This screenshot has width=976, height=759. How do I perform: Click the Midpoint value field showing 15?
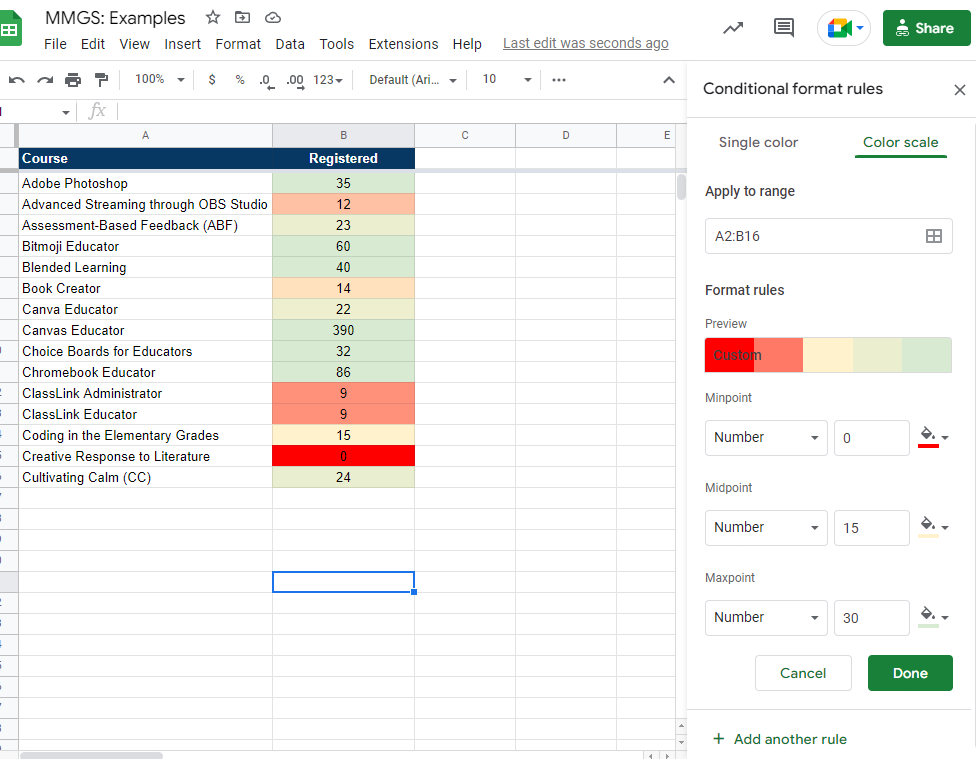[871, 528]
